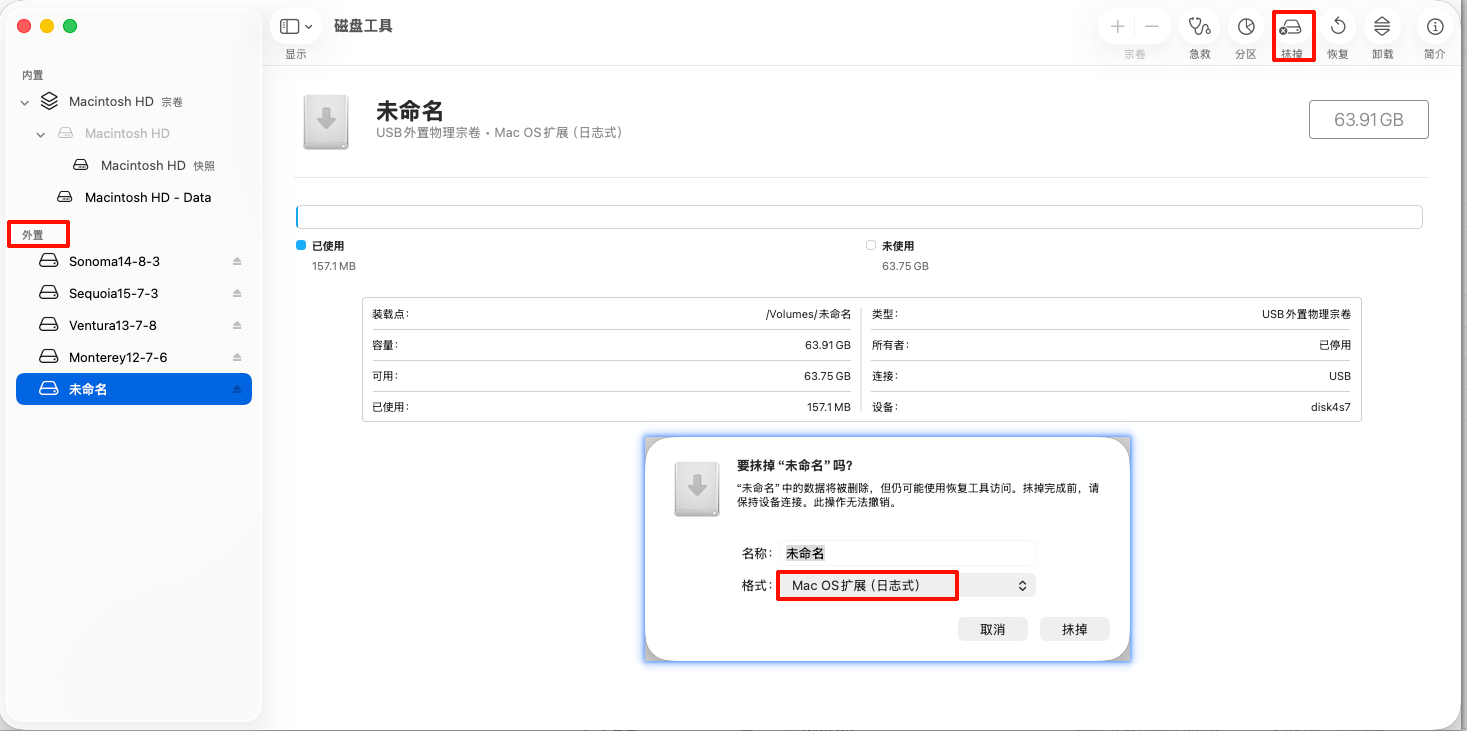Click the name (名称) field in dialog
The image size is (1467, 731).
(908, 553)
